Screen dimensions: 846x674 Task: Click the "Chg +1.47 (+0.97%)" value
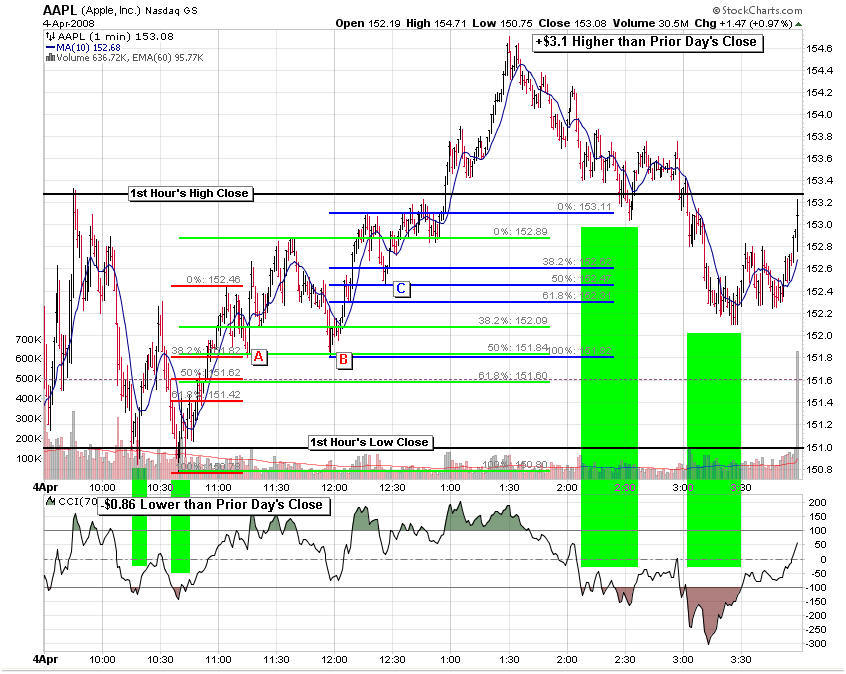743,24
